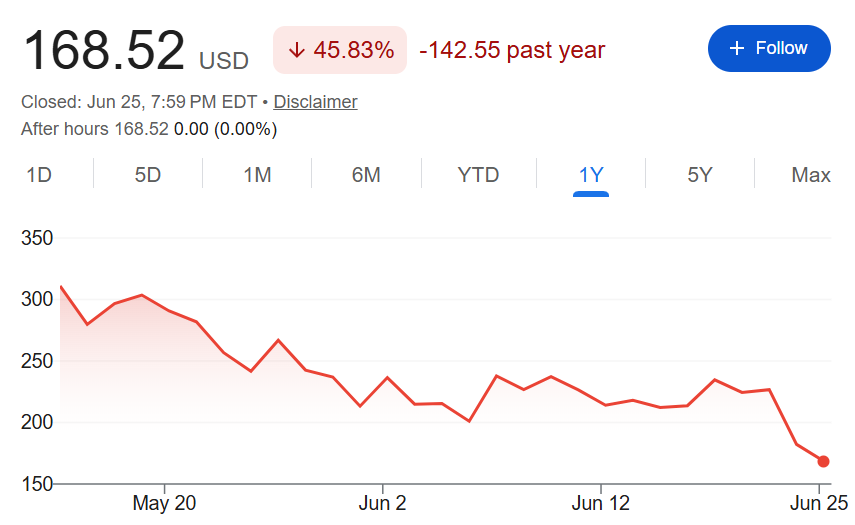Viewport: 855px width, 525px height.
Task: Click the Jun 2 axis marker
Action: [382, 503]
